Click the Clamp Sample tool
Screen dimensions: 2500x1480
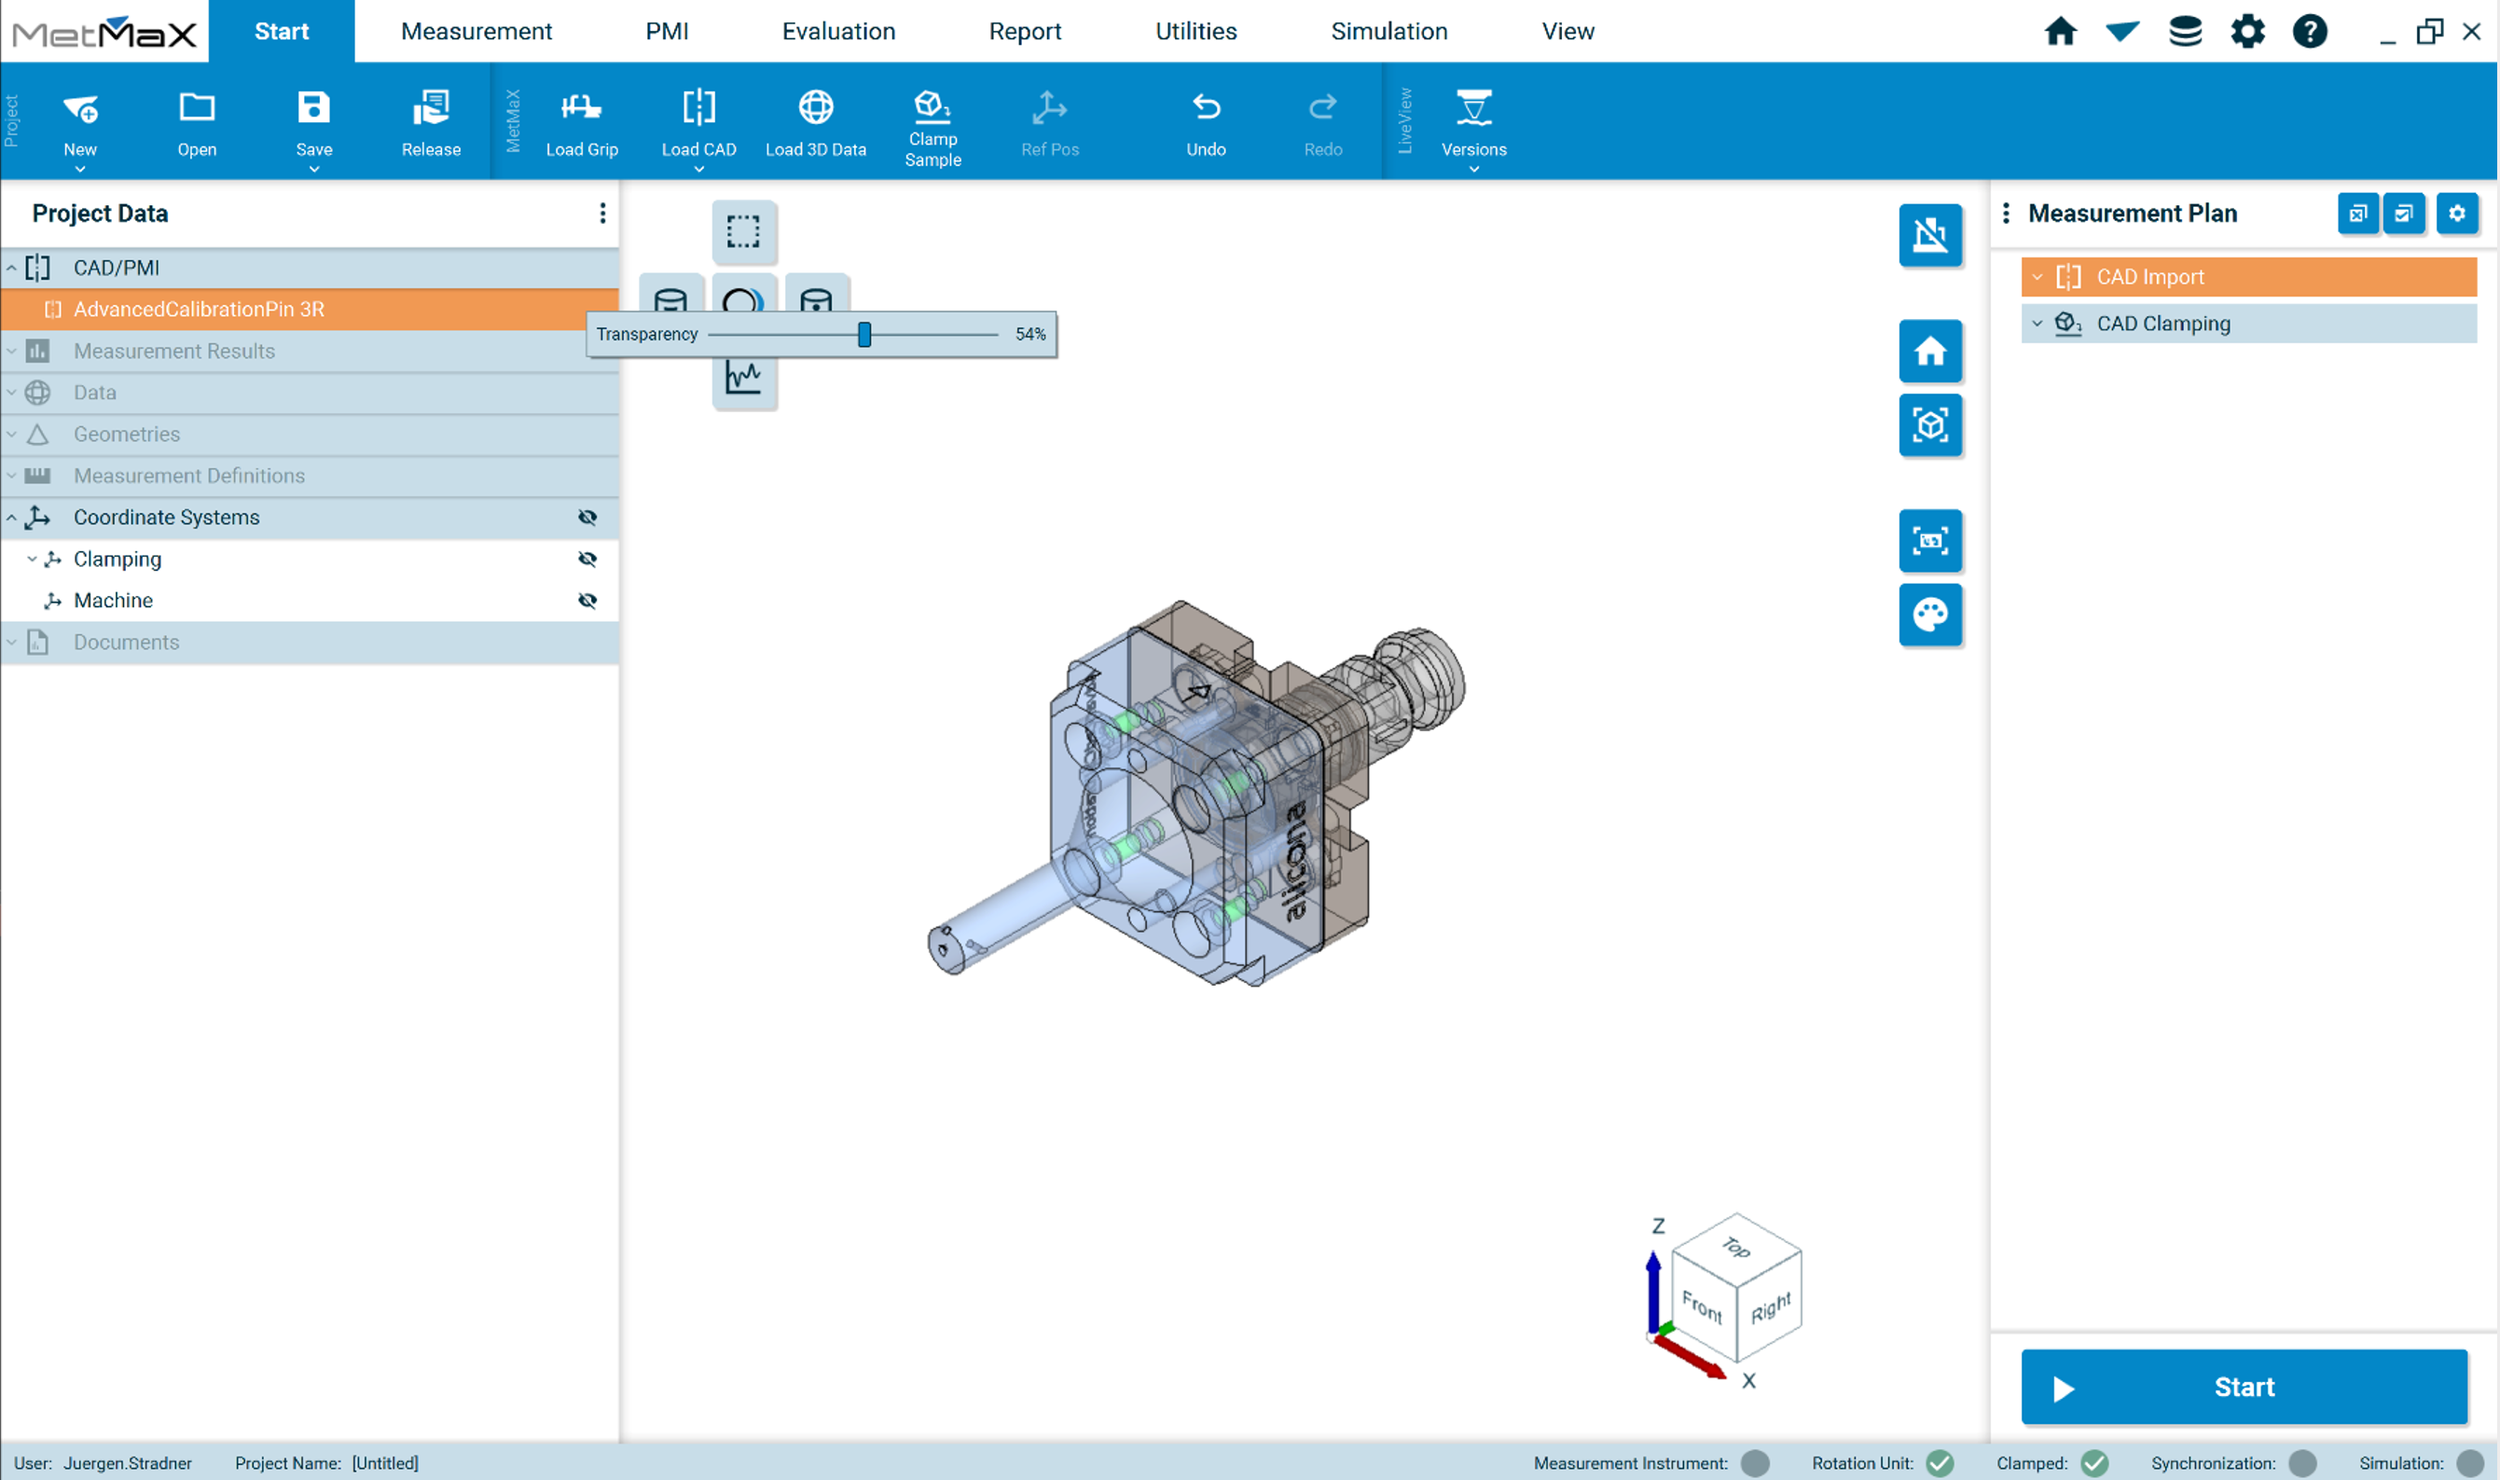(x=933, y=127)
